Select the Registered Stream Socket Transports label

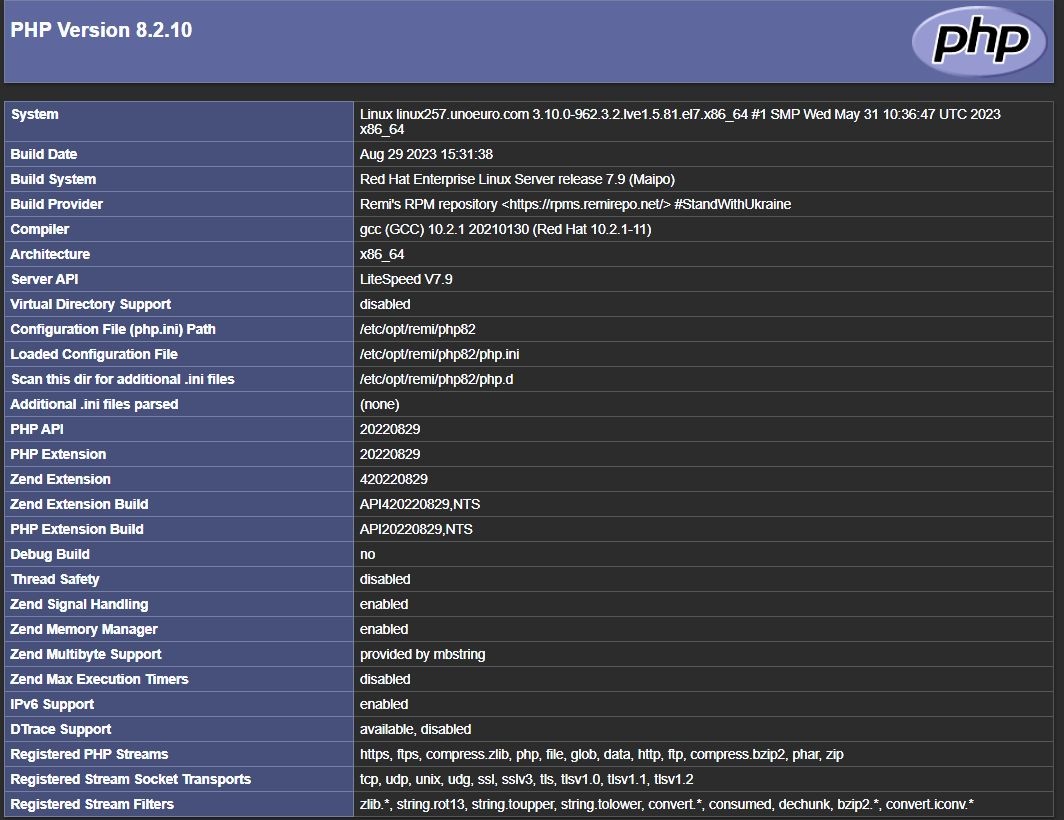click(x=131, y=779)
